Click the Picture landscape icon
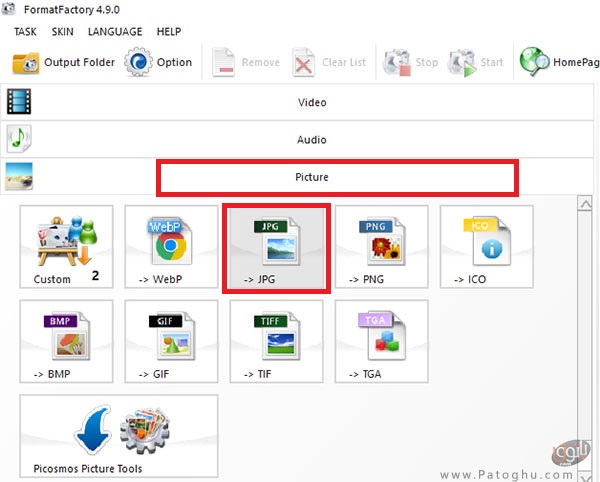 (x=19, y=176)
